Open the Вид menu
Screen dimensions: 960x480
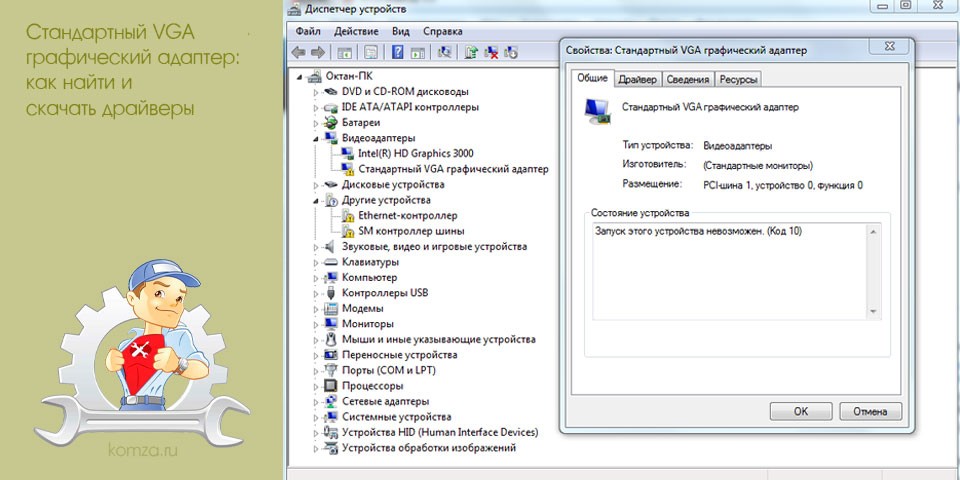(400, 31)
